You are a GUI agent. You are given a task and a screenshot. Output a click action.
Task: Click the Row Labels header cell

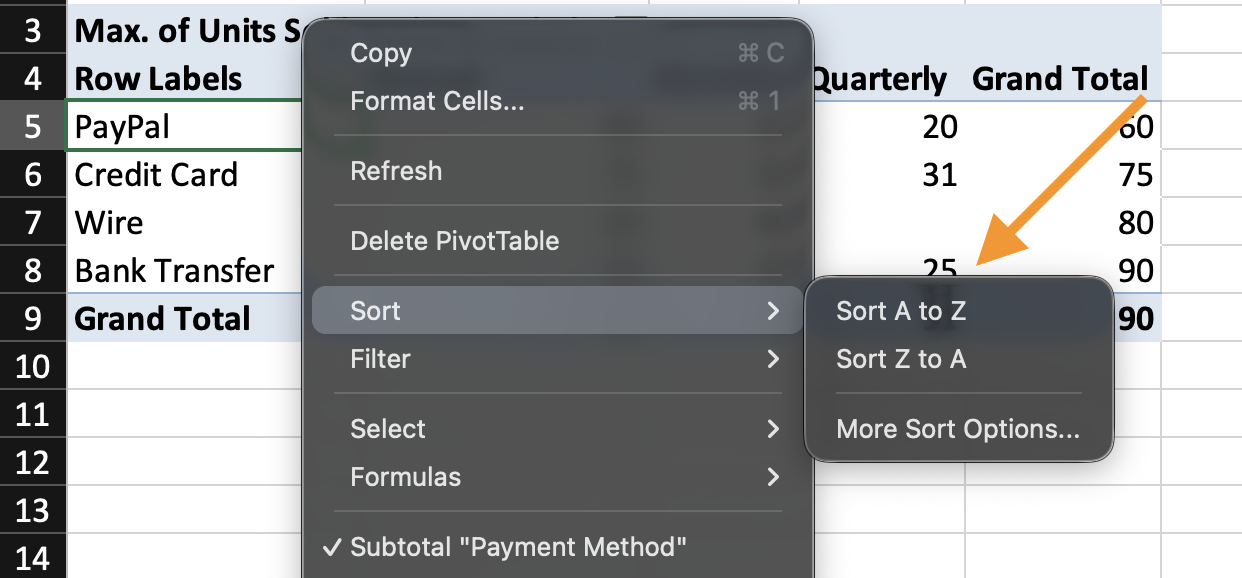158,79
